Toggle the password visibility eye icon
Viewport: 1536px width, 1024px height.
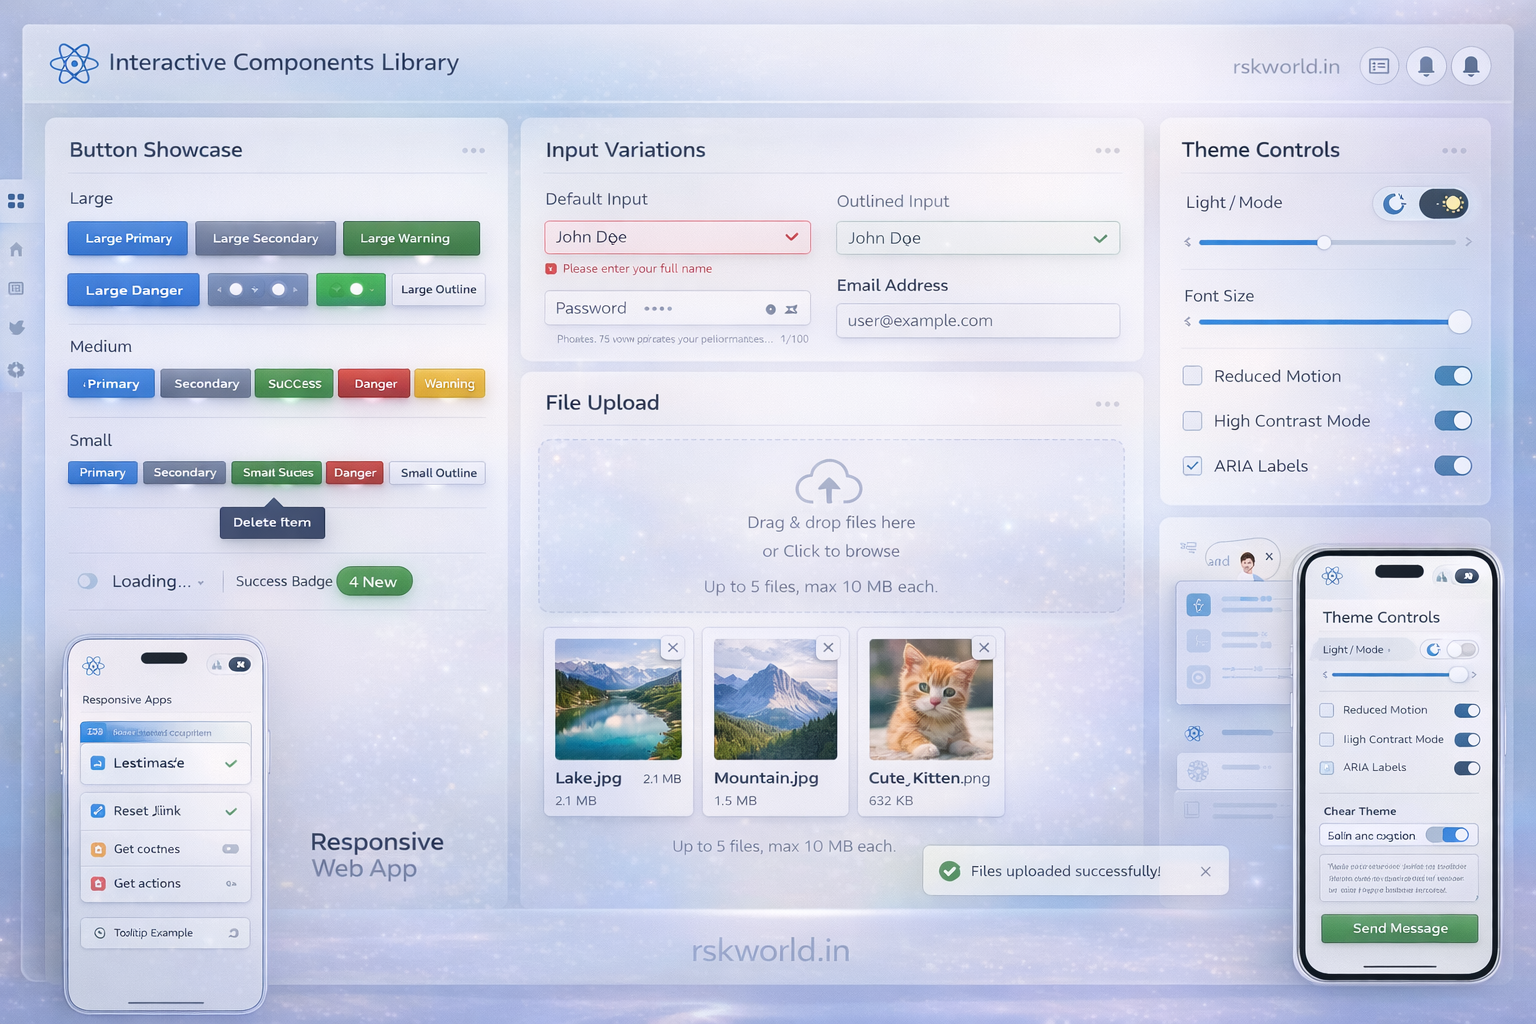769,308
